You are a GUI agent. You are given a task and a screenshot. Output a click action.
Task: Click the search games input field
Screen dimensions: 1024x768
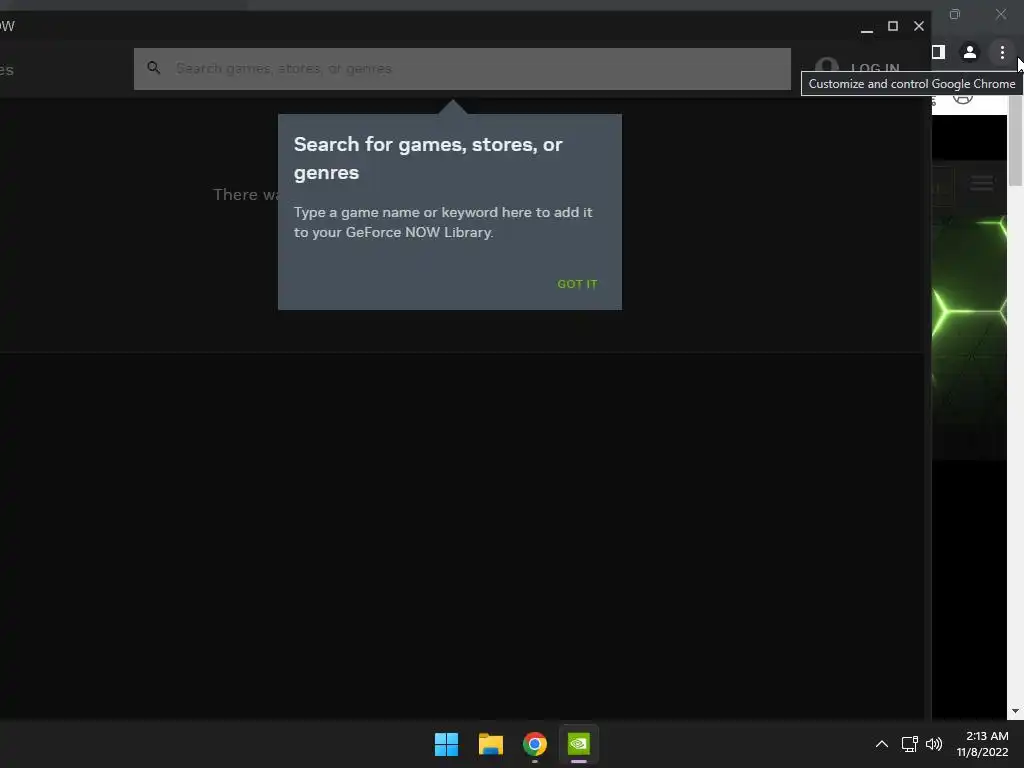[462, 69]
